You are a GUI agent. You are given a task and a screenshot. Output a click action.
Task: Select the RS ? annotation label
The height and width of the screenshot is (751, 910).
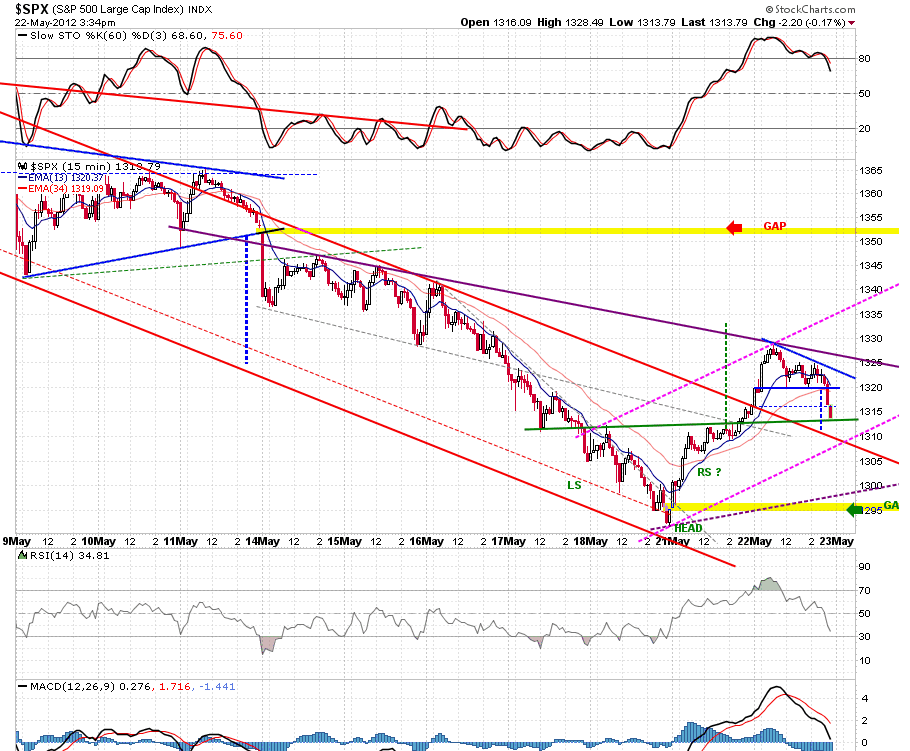(709, 472)
